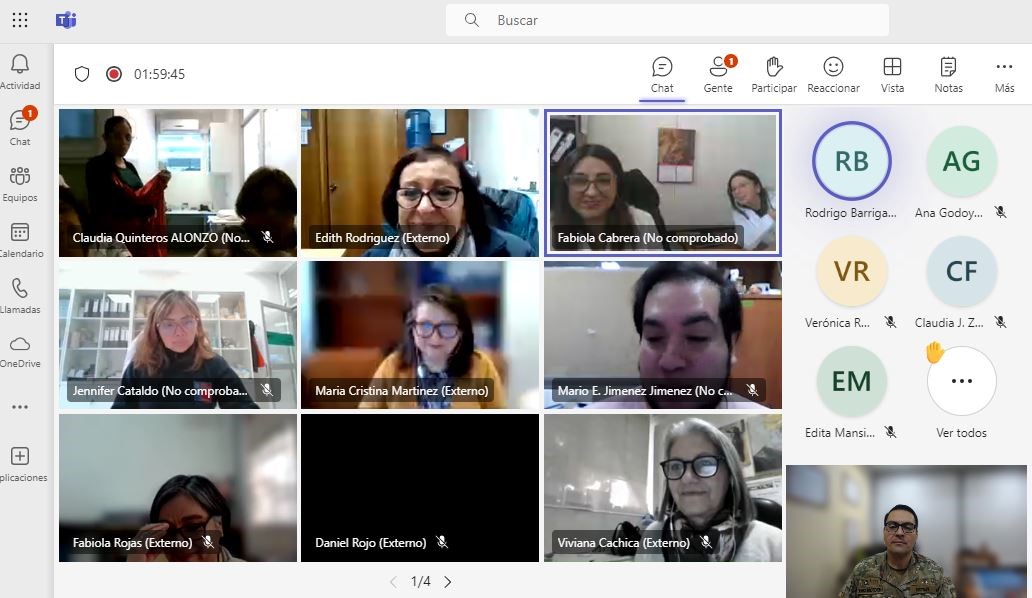
Task: Open the Gente participants panel
Action: [x=717, y=75]
